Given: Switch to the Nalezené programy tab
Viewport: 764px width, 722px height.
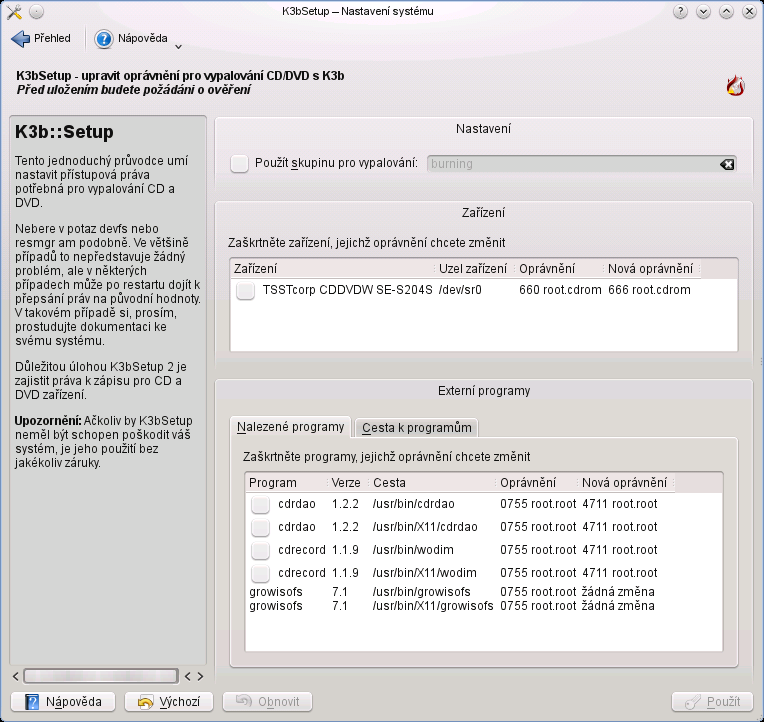Looking at the screenshot, I should click(290, 427).
